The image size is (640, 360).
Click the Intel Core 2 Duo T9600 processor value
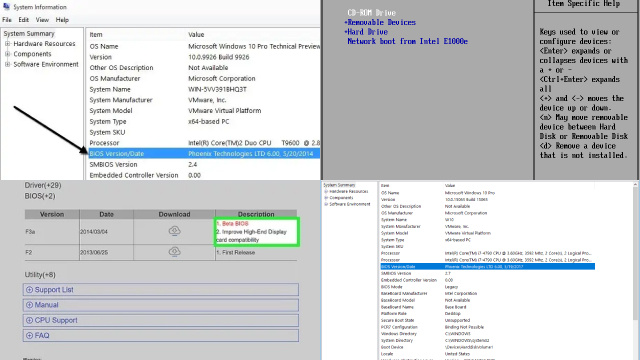click(254, 143)
